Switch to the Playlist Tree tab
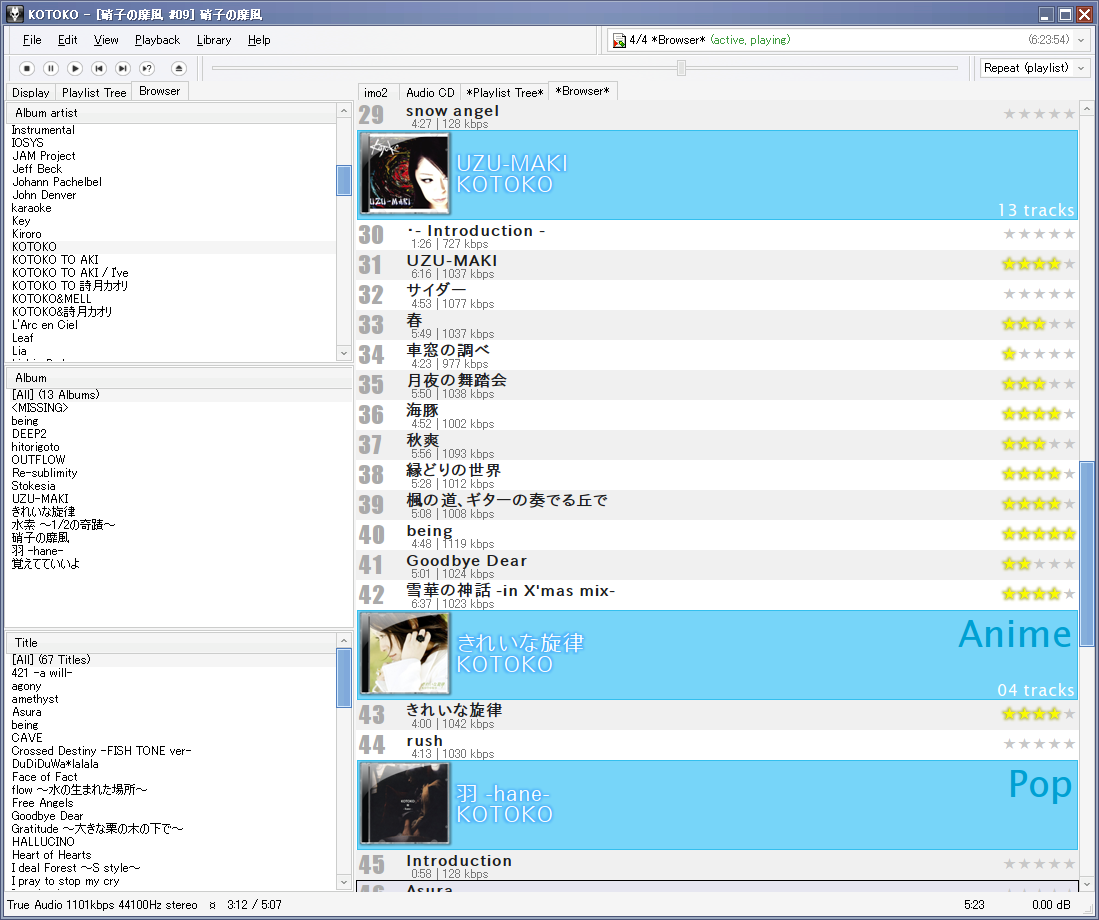 94,91
